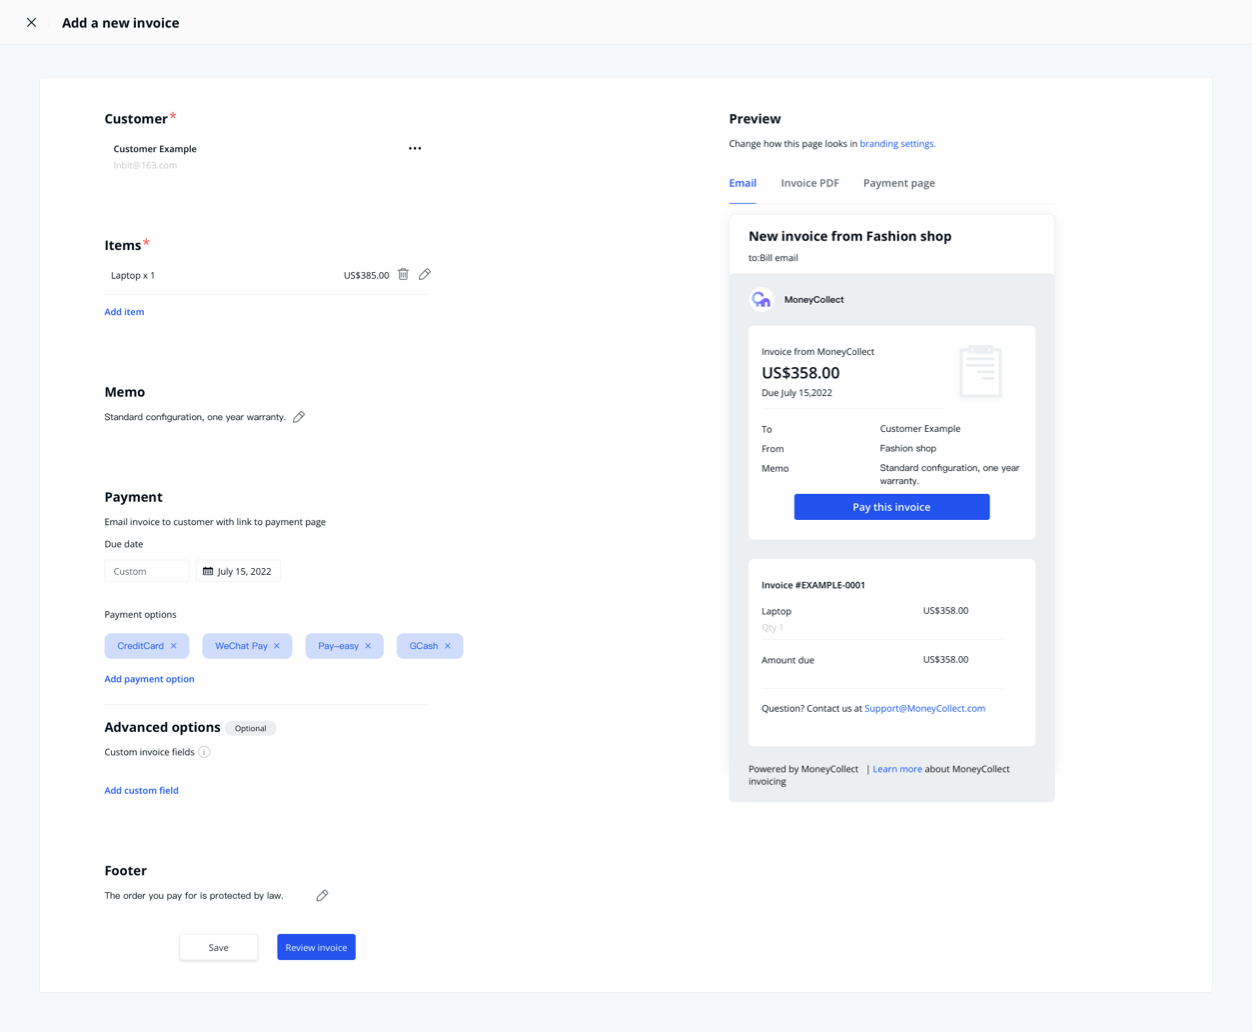Remove the Pay-easy payment option
1254x1032 pixels.
pyautogui.click(x=368, y=646)
